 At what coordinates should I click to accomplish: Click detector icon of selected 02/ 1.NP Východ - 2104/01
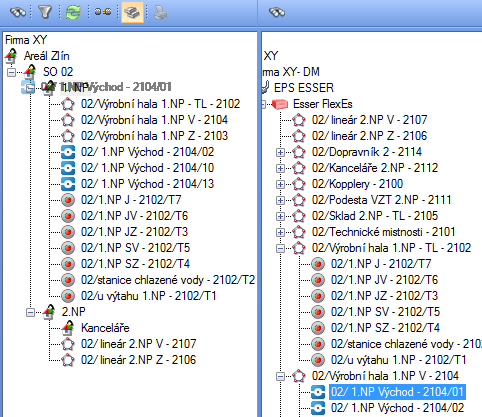pos(318,392)
